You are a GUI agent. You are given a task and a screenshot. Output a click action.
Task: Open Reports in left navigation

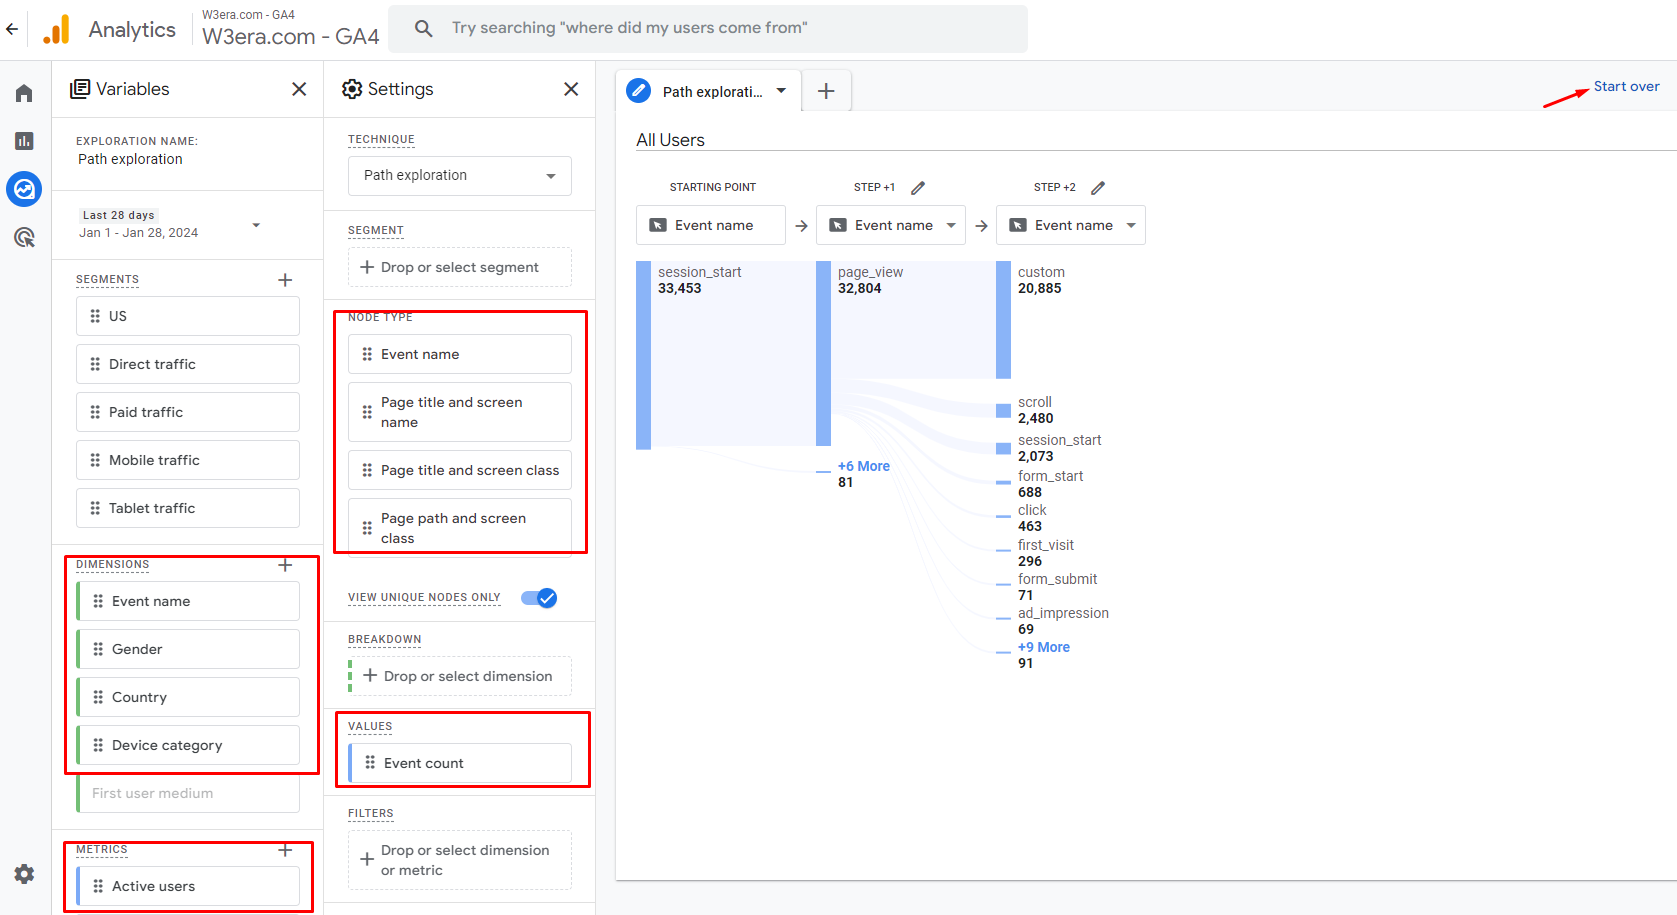pos(24,141)
